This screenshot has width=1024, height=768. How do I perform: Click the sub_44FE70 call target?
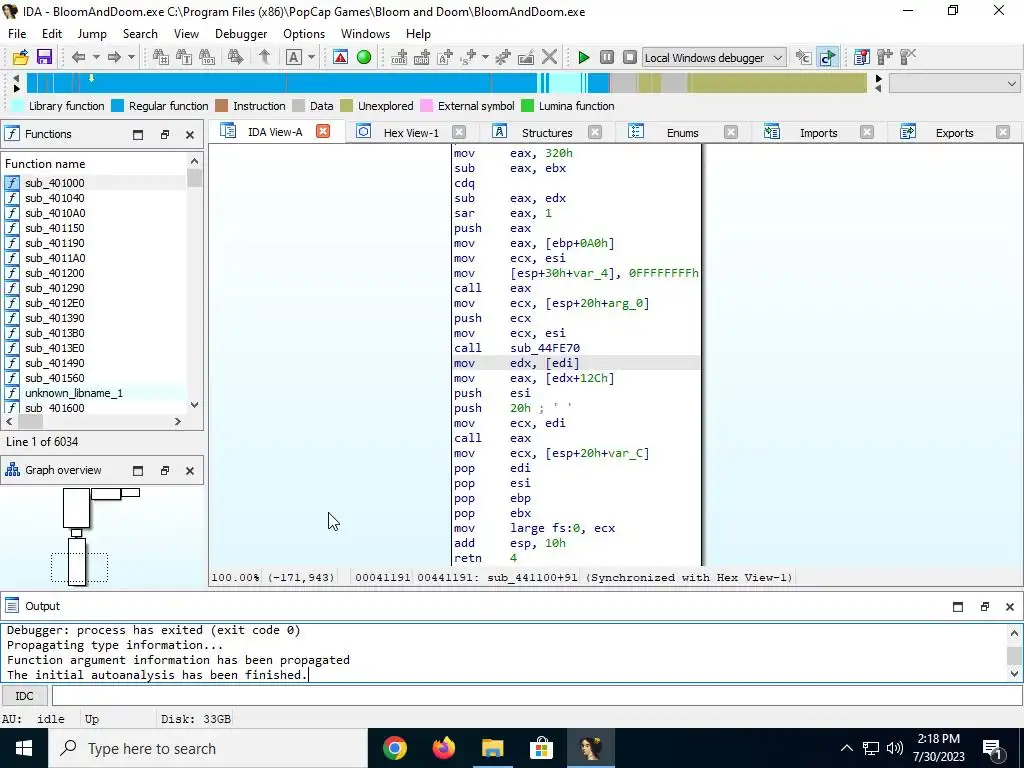click(545, 348)
